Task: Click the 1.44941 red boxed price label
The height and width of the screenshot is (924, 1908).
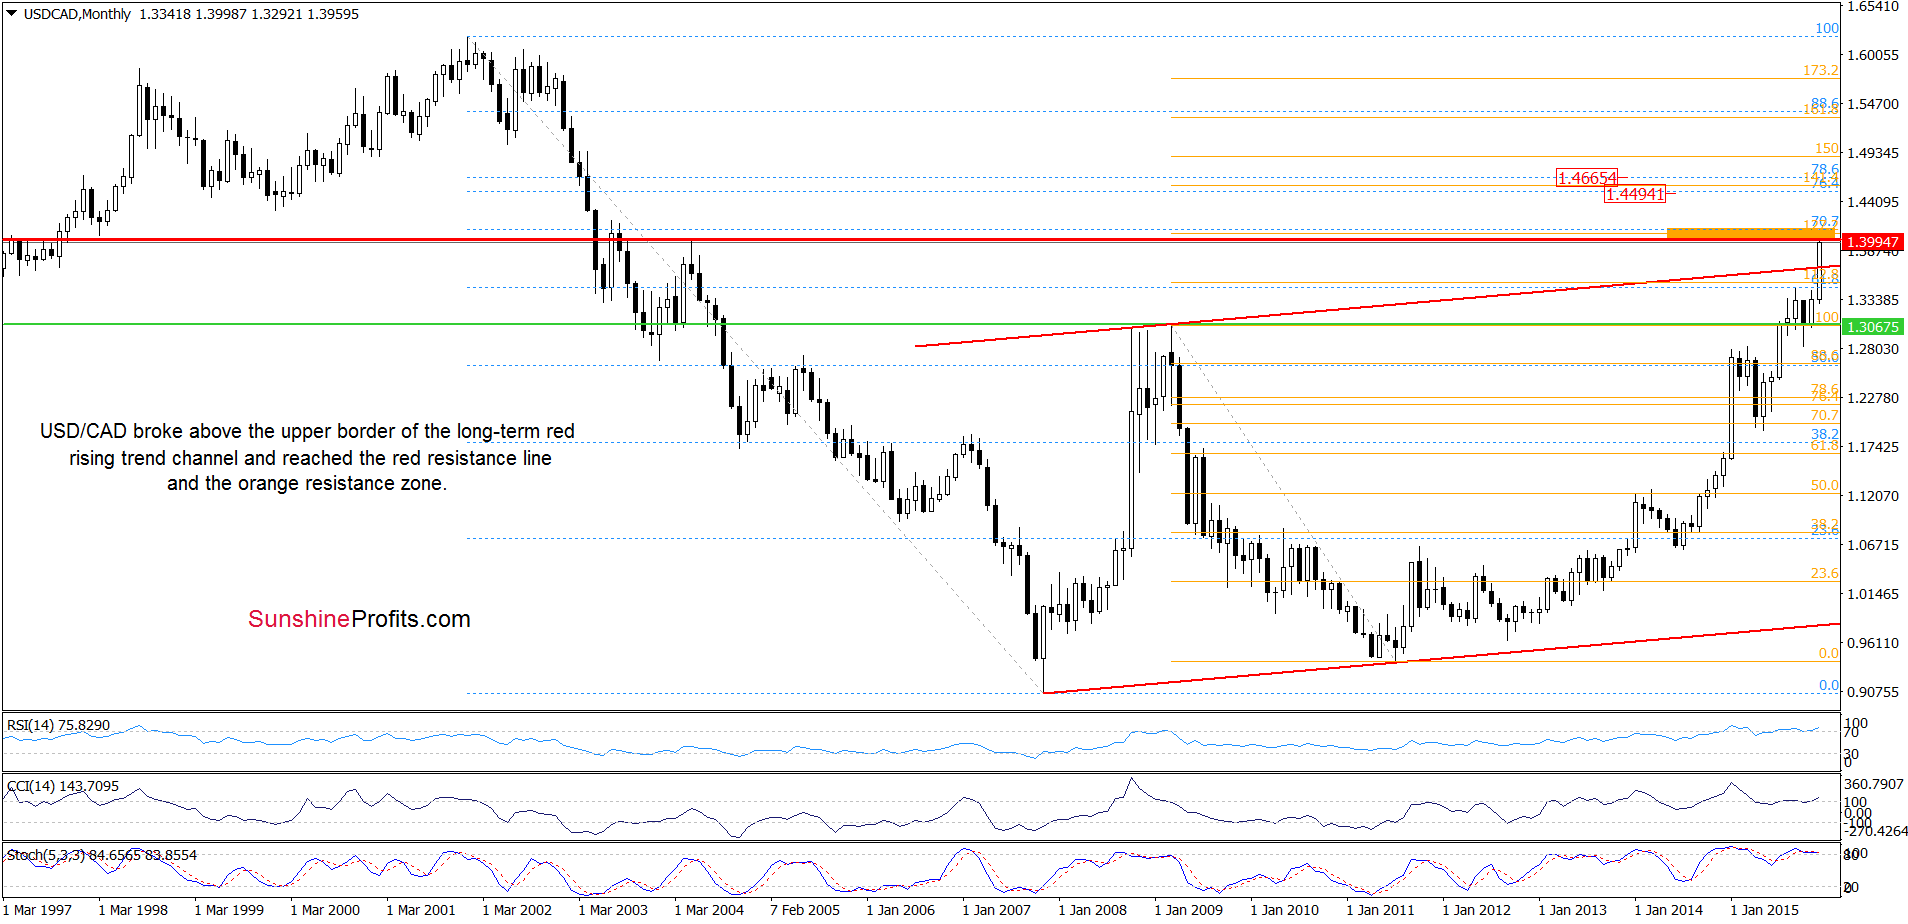Action: click(x=1635, y=194)
